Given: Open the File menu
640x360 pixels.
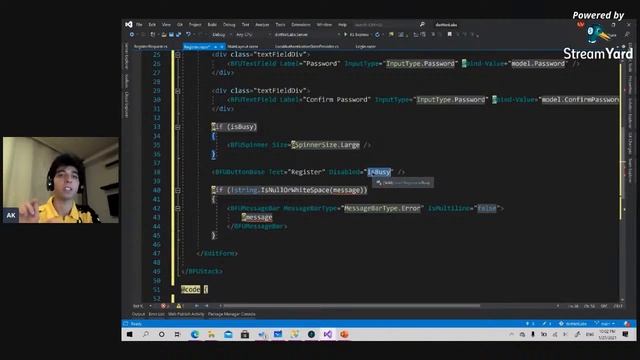Looking at the screenshot, I should (139, 25).
